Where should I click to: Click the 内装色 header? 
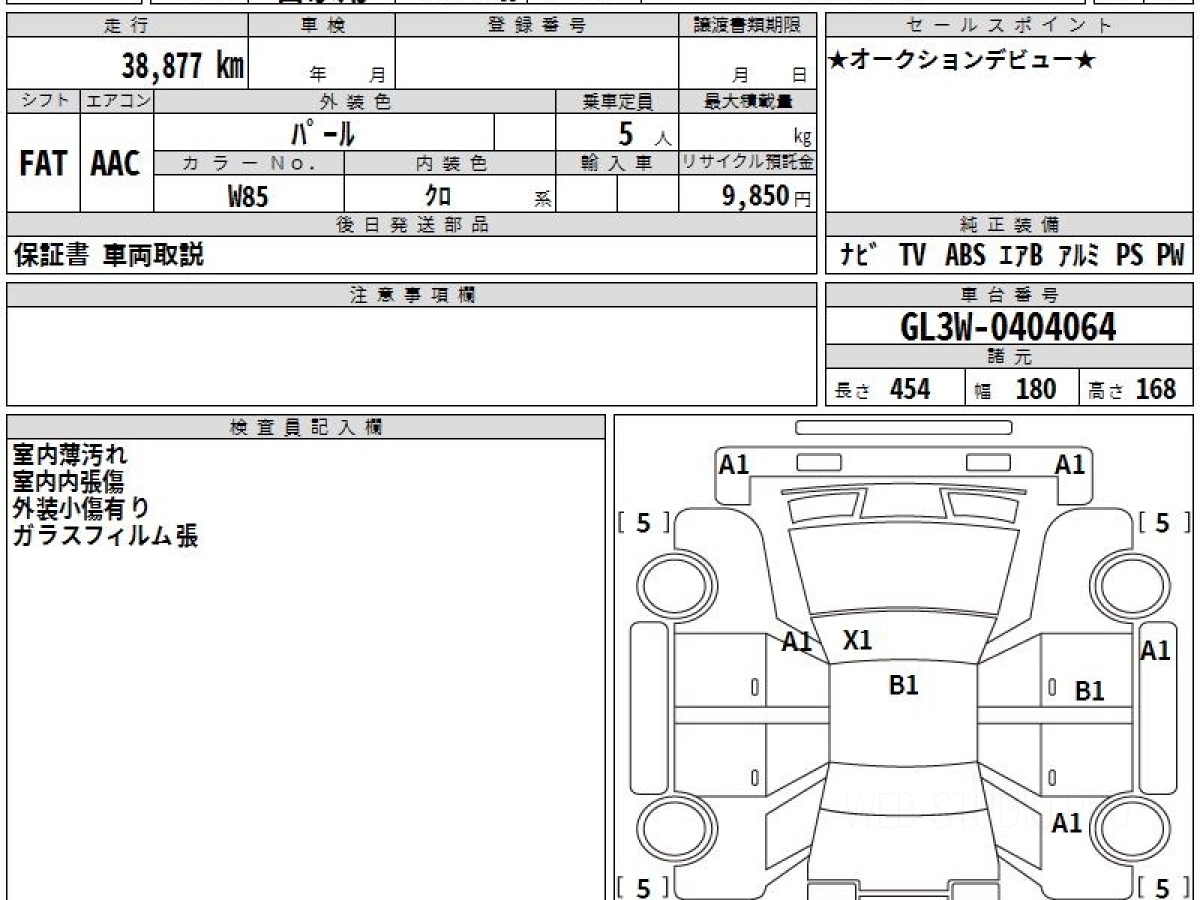pos(450,163)
